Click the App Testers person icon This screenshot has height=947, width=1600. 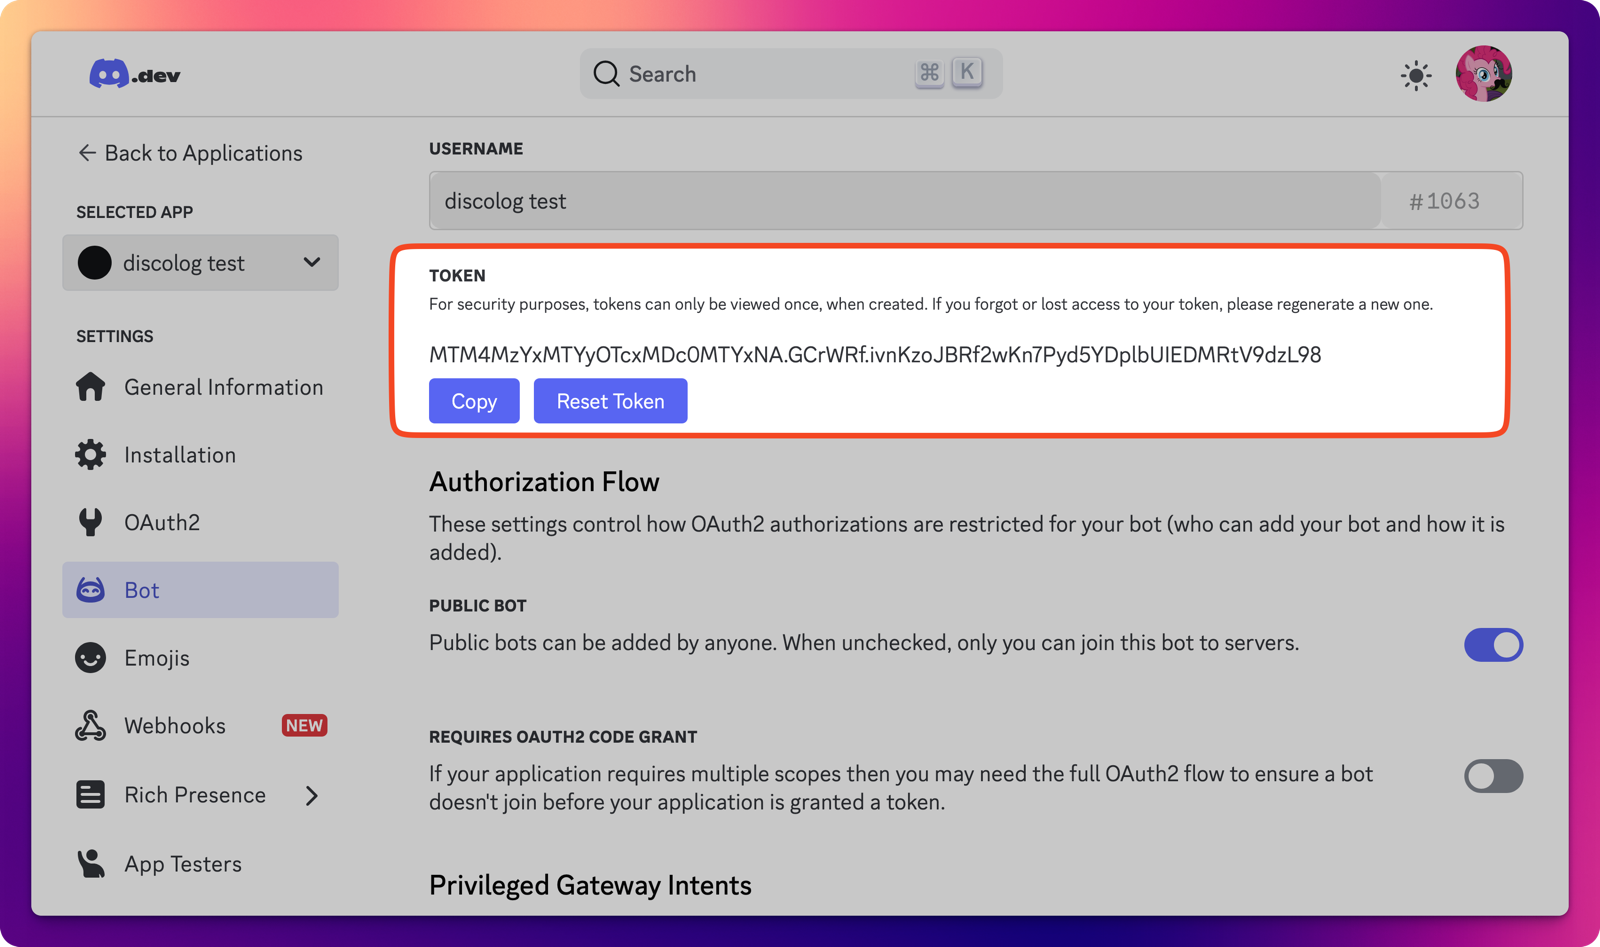pyautogui.click(x=90, y=863)
